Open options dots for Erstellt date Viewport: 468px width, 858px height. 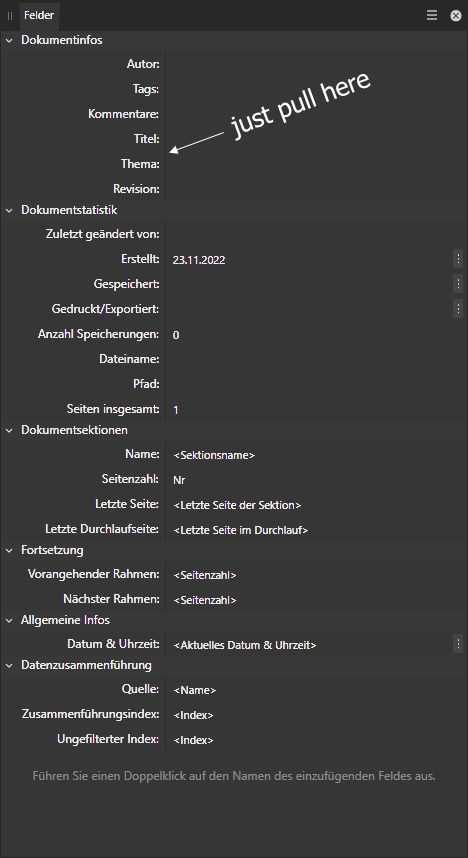(458, 259)
